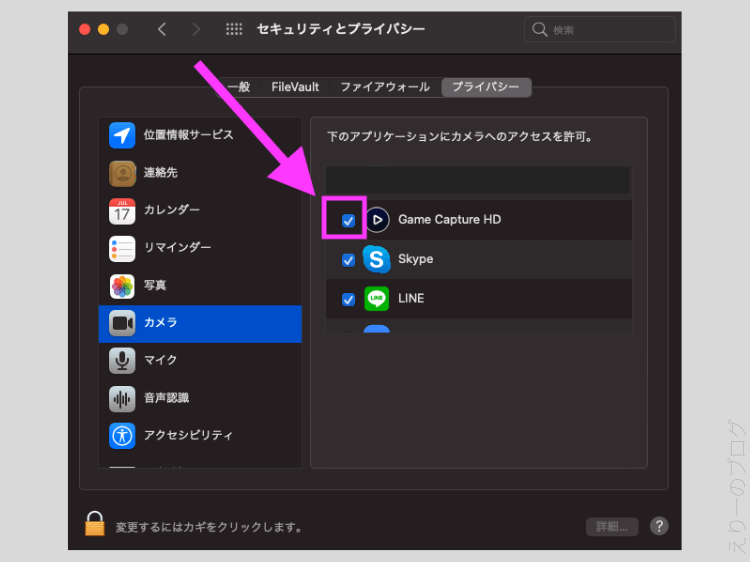Select the 位置情報サービス location arrow icon
This screenshot has height=562, width=750.
pos(122,135)
